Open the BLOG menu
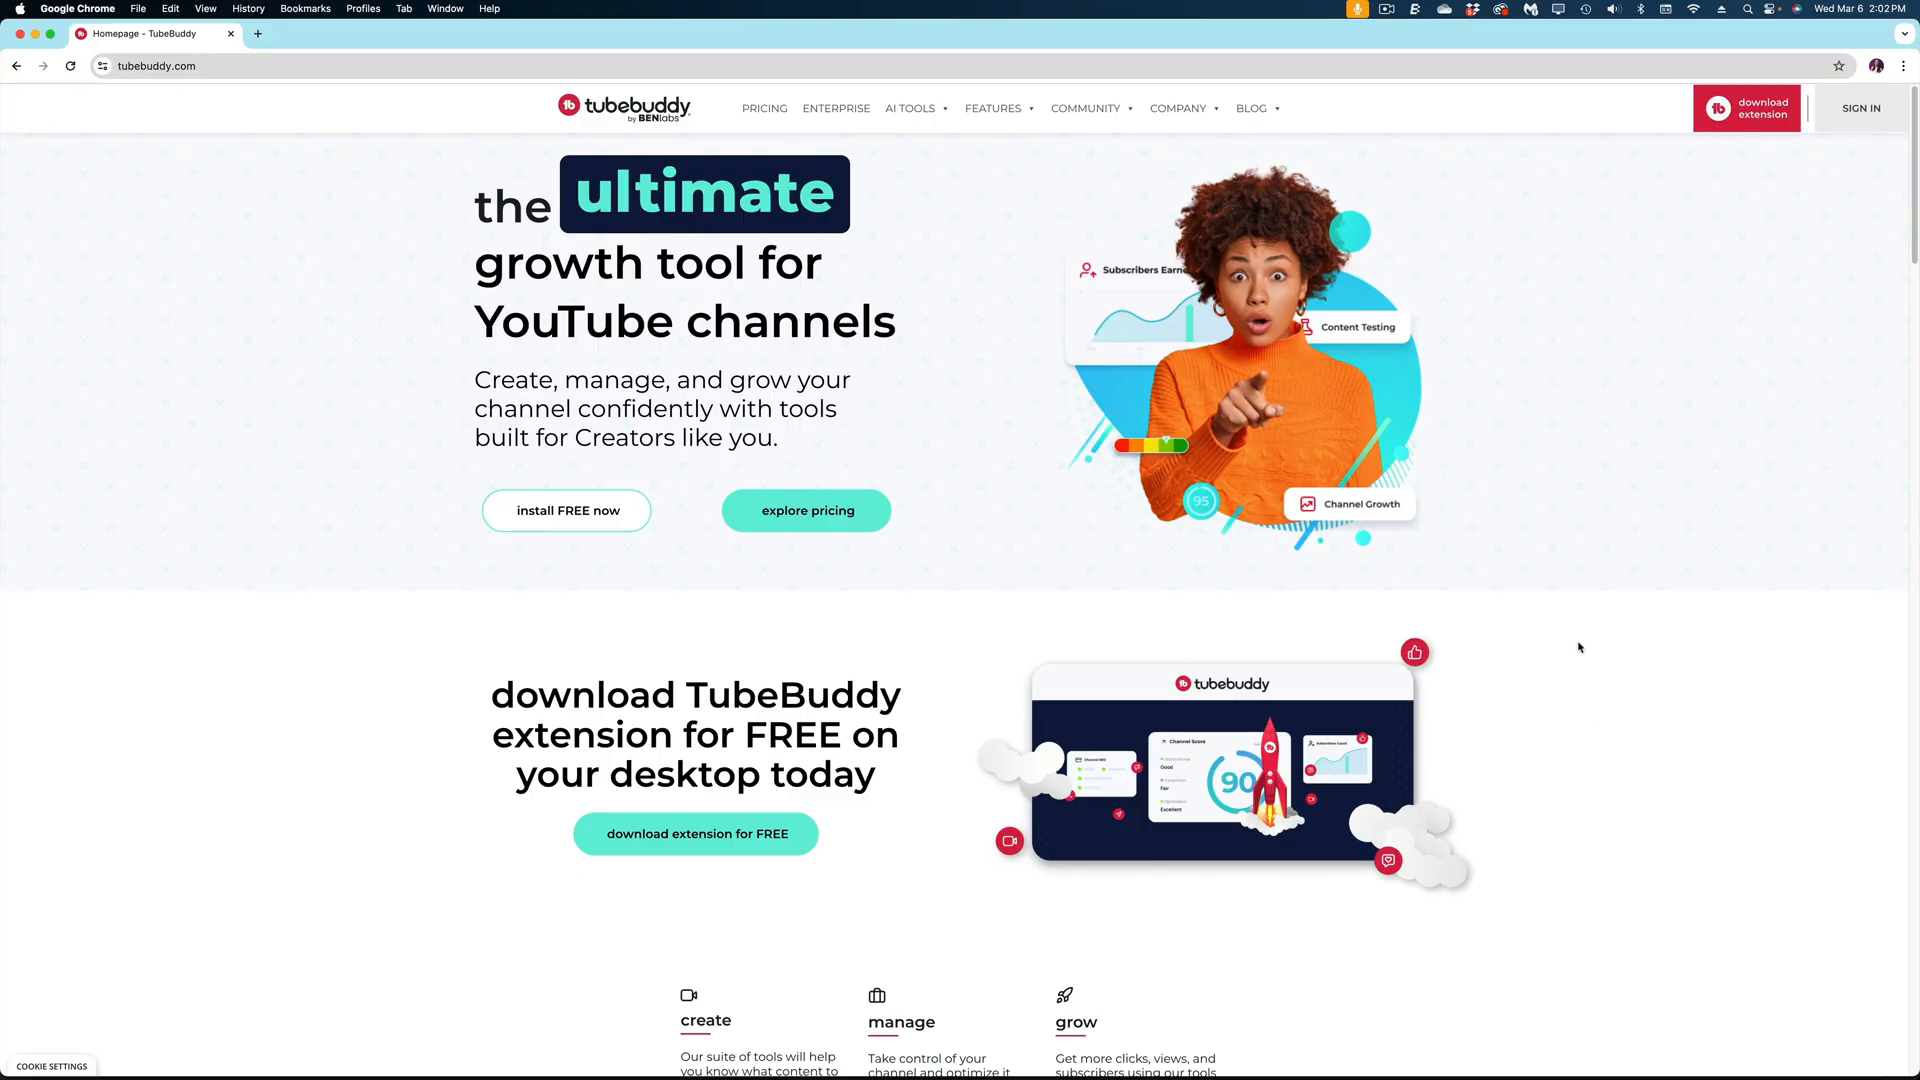This screenshot has height=1080, width=1920. (x=1257, y=108)
